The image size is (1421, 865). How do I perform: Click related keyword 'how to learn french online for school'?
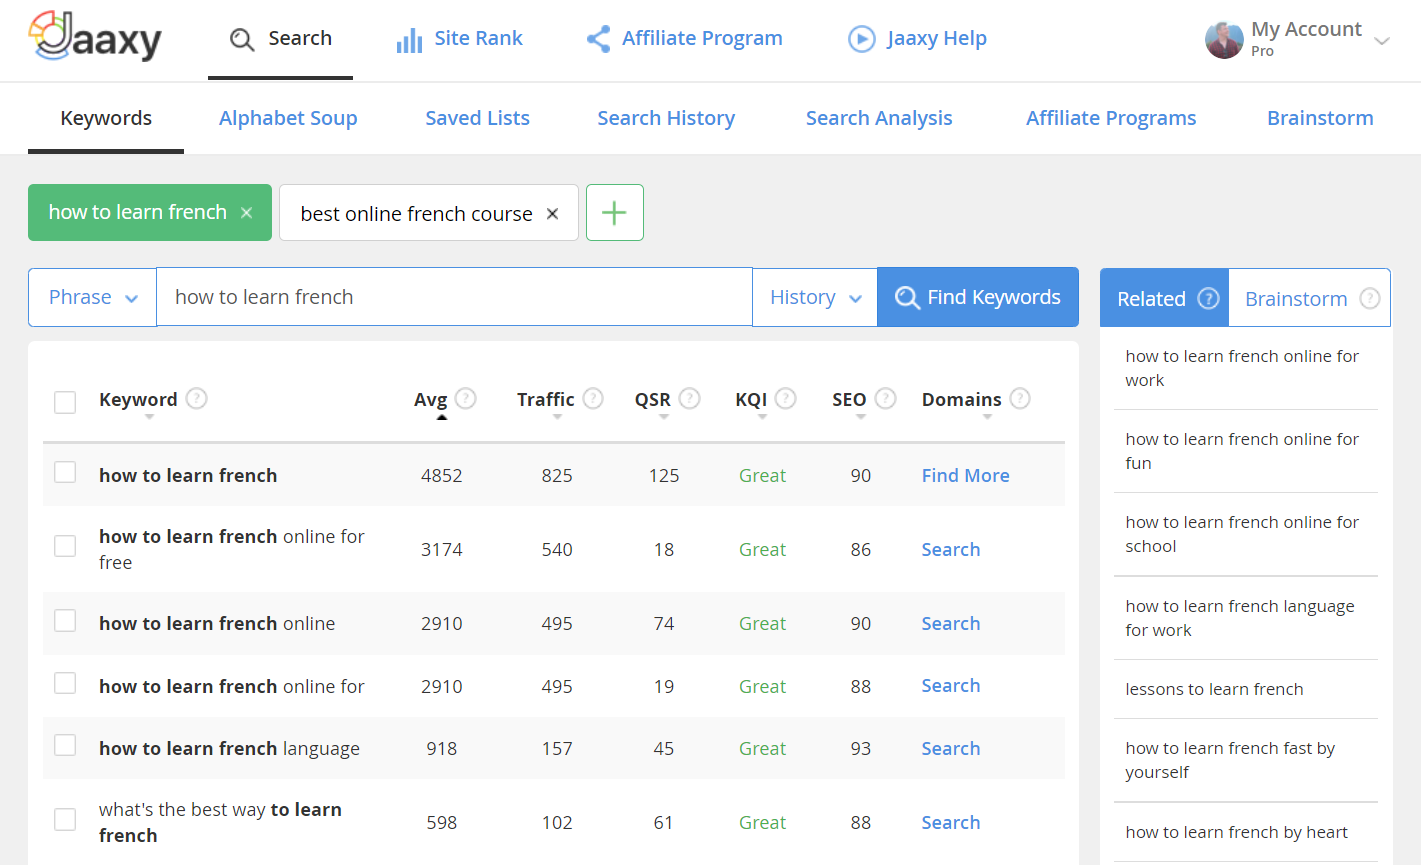pyautogui.click(x=1242, y=534)
